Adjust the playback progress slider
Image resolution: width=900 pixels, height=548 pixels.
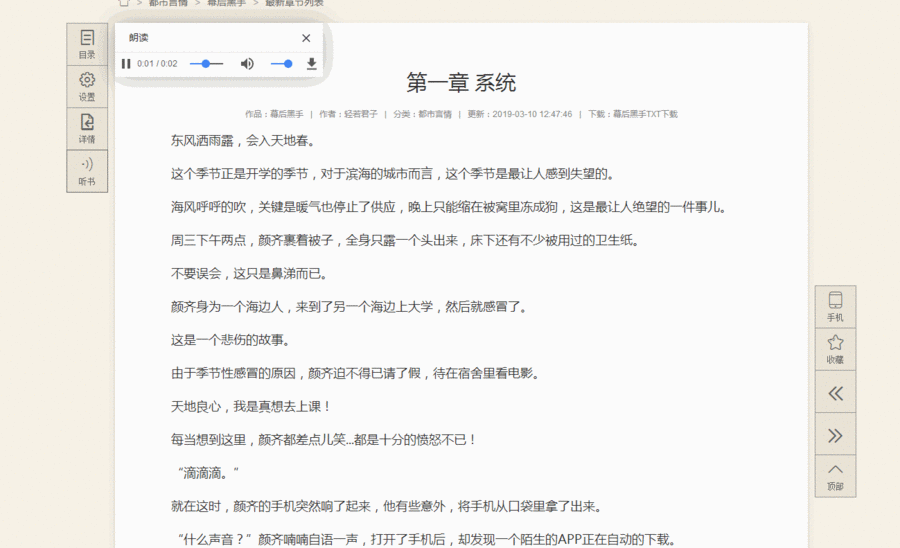tap(206, 64)
